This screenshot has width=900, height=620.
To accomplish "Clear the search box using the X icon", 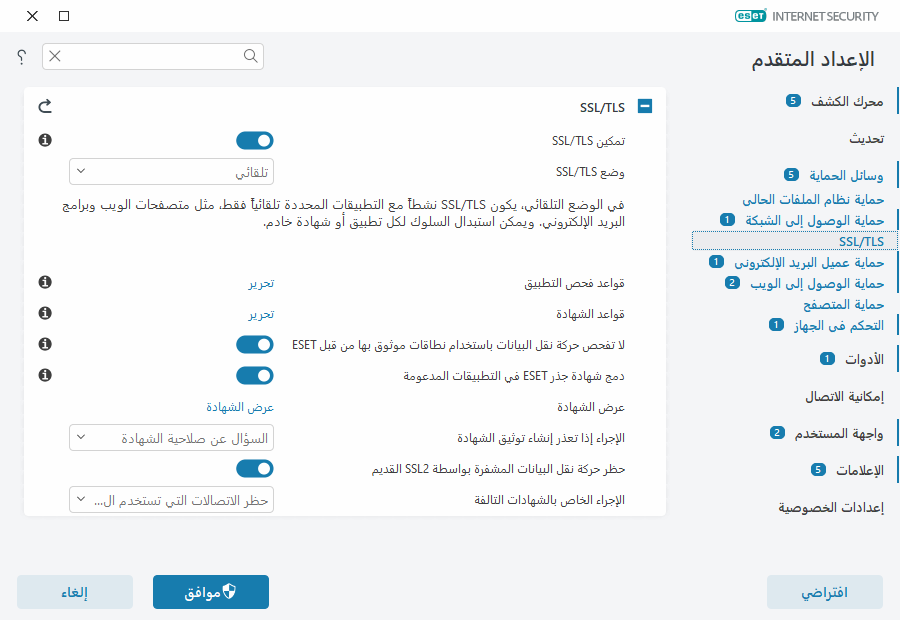I will [x=55, y=57].
